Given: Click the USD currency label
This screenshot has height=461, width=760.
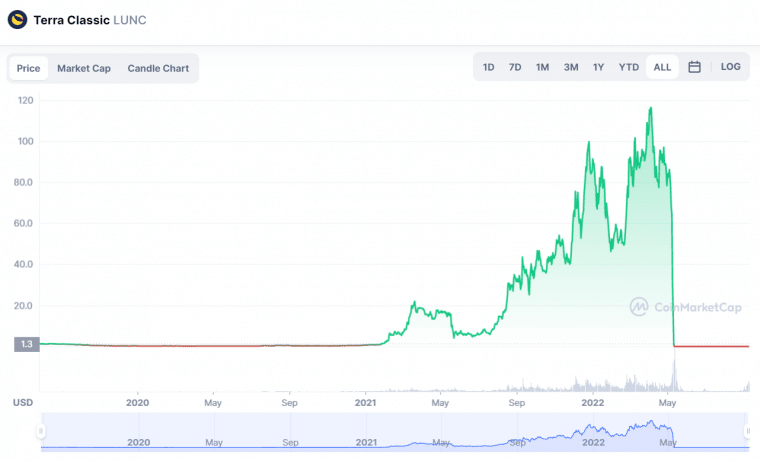Looking at the screenshot, I should pos(23,402).
